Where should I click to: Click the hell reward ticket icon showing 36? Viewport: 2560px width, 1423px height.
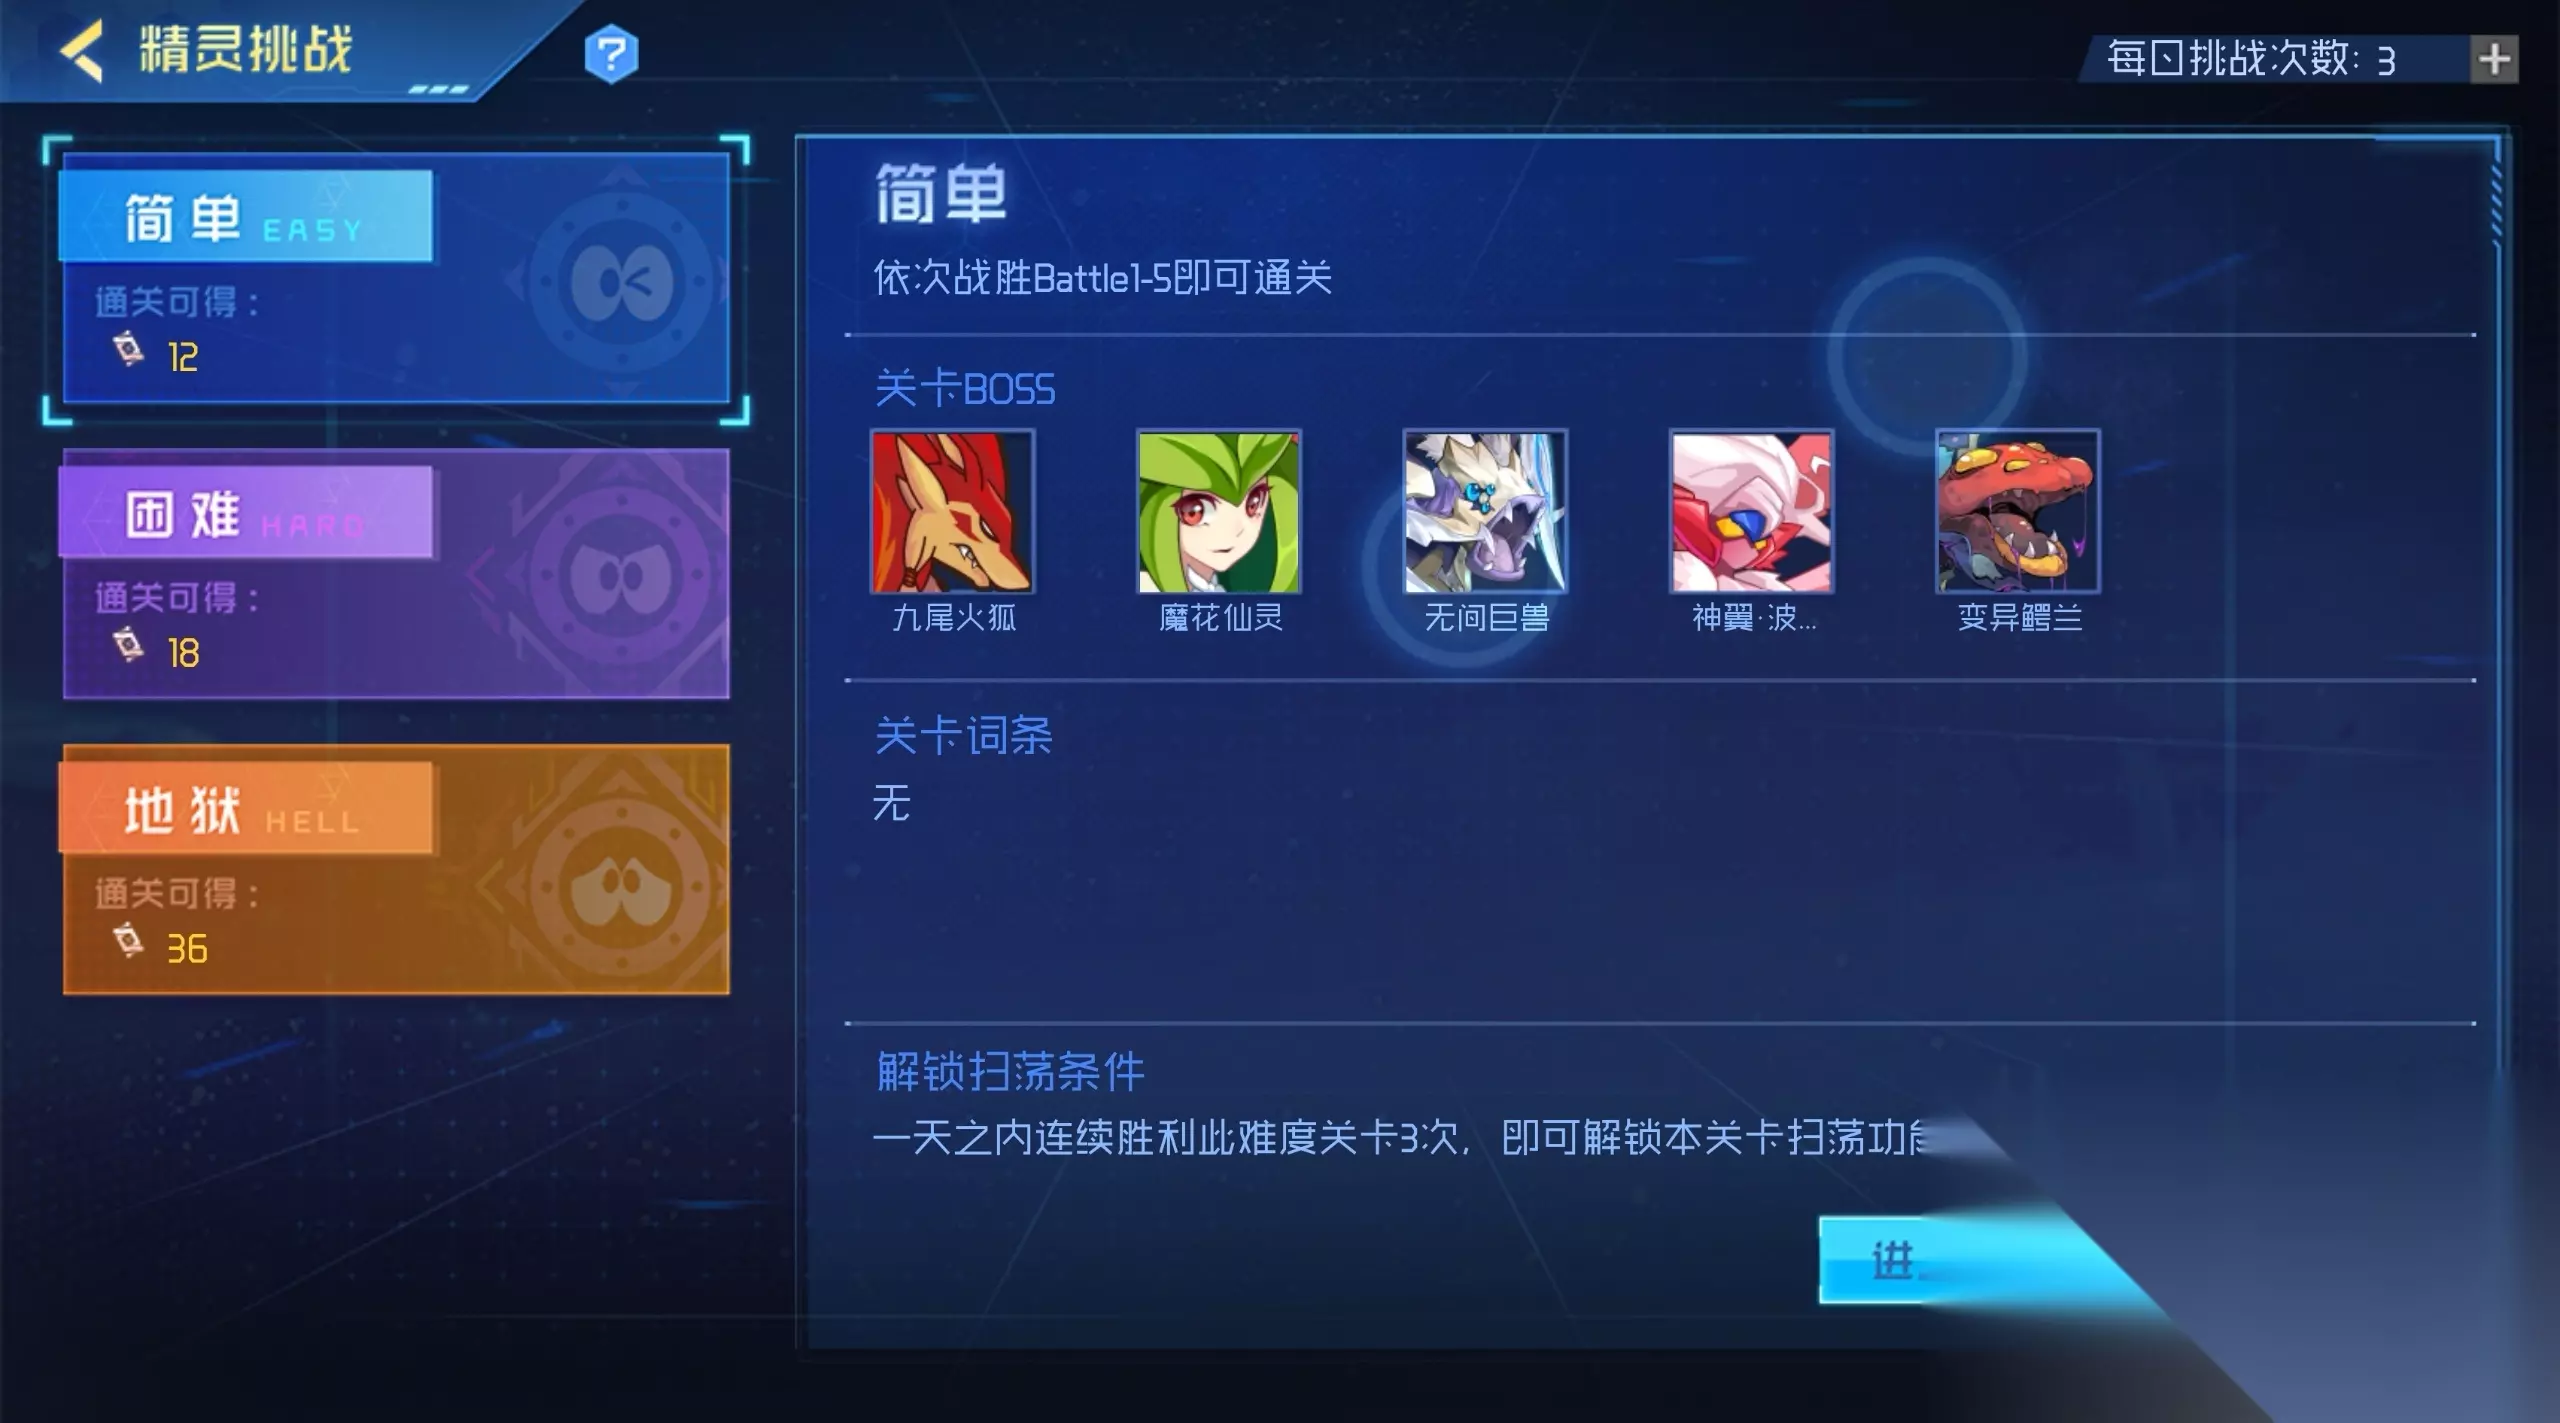pyautogui.click(x=129, y=942)
